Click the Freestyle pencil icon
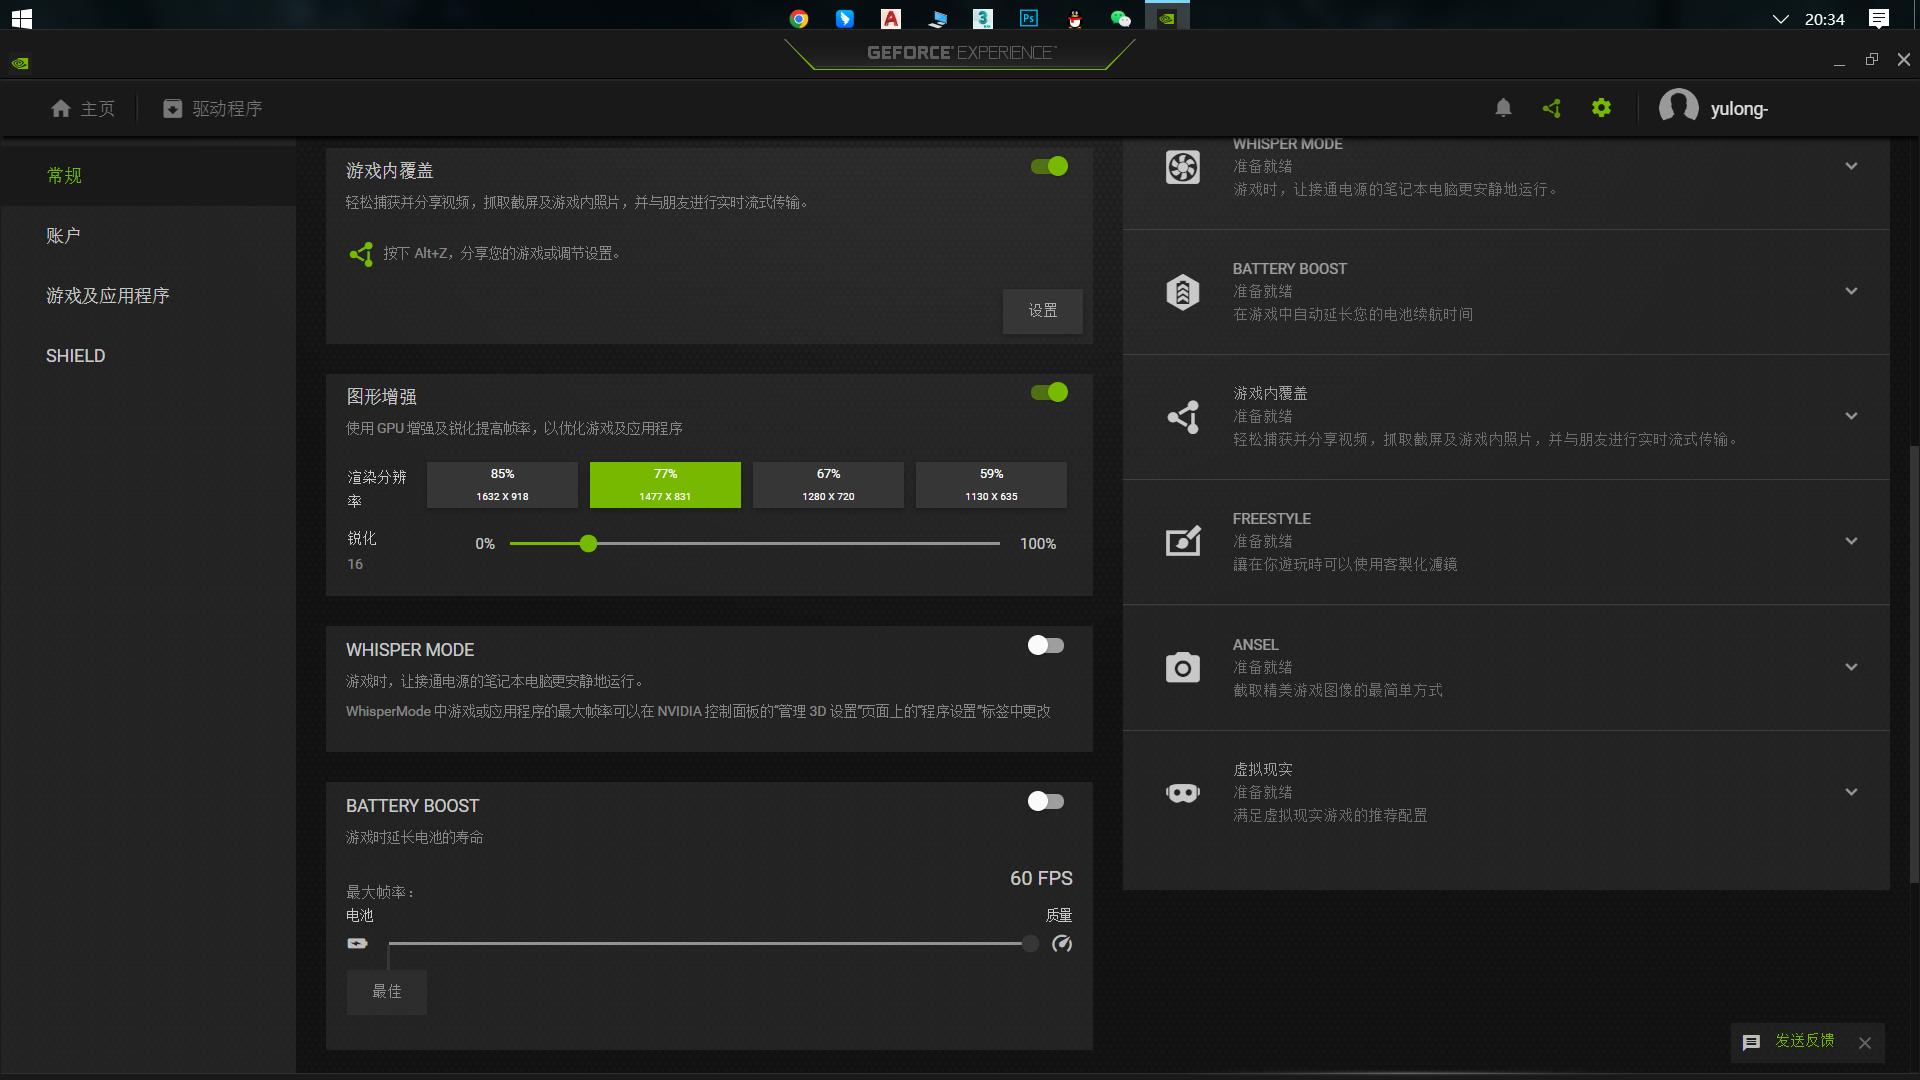Viewport: 1920px width, 1080px height. 1182,542
